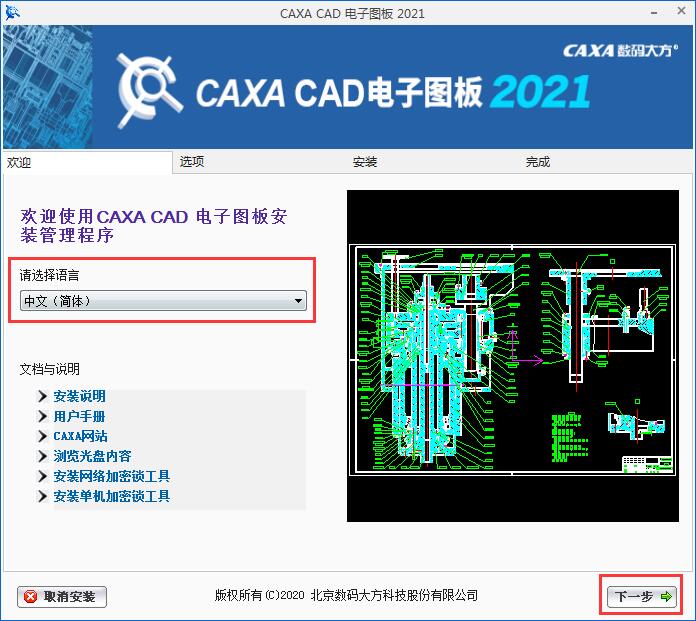Select the 安装 tab
Image resolution: width=696 pixels, height=621 pixels.
pos(365,162)
